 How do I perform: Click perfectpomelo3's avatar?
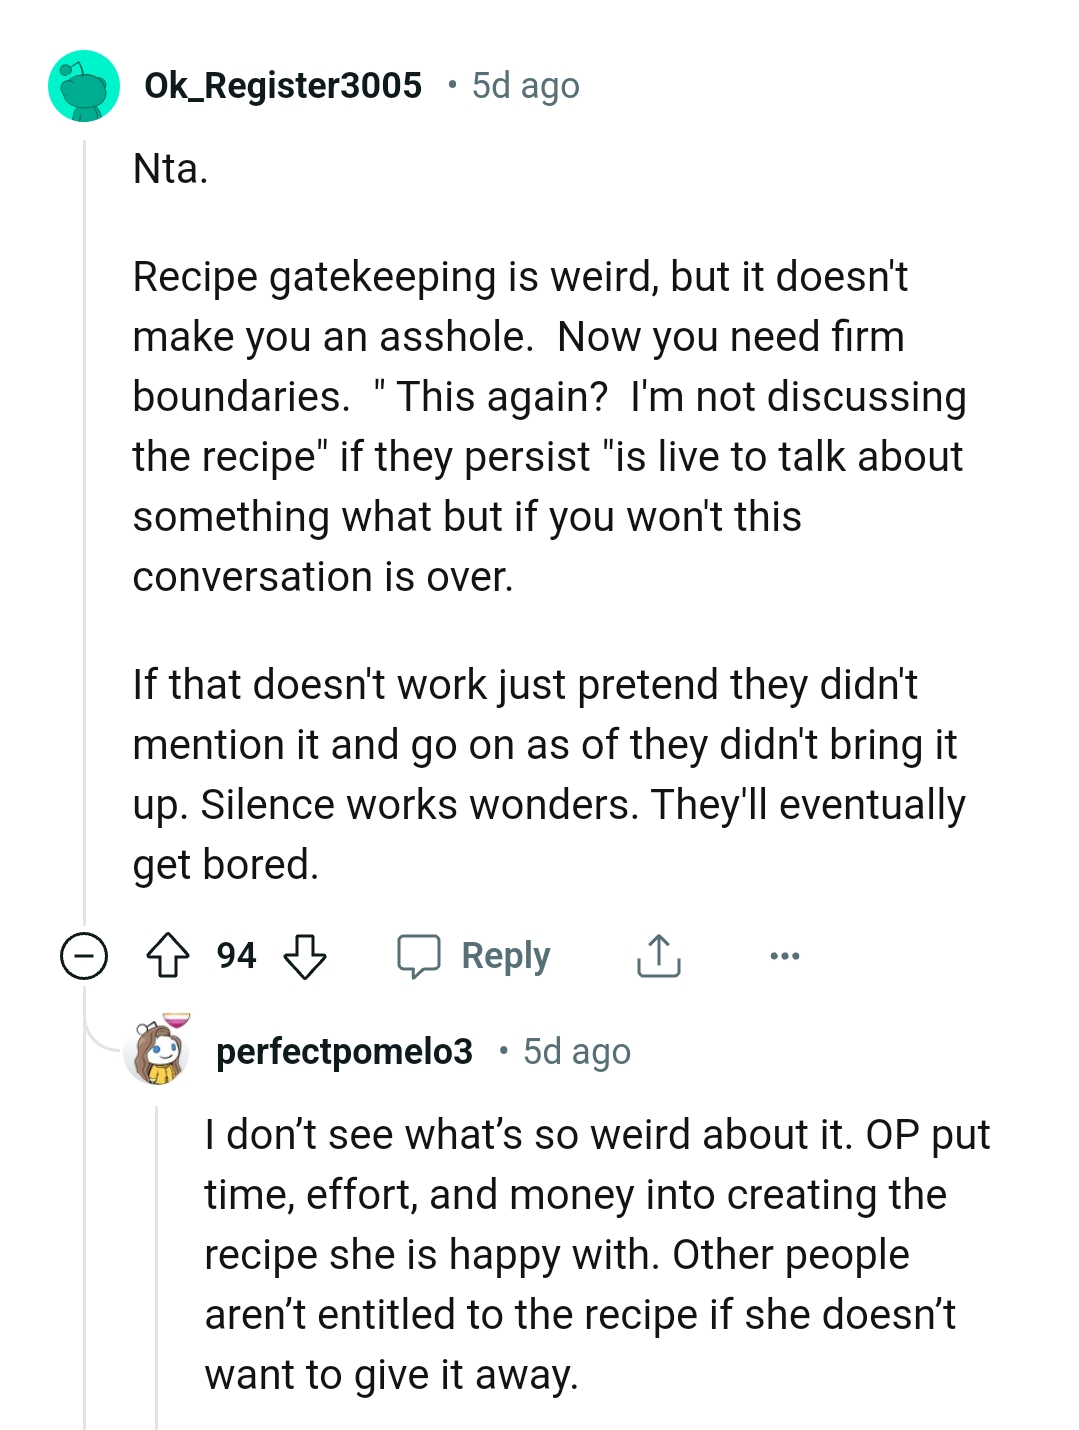coord(158,1050)
